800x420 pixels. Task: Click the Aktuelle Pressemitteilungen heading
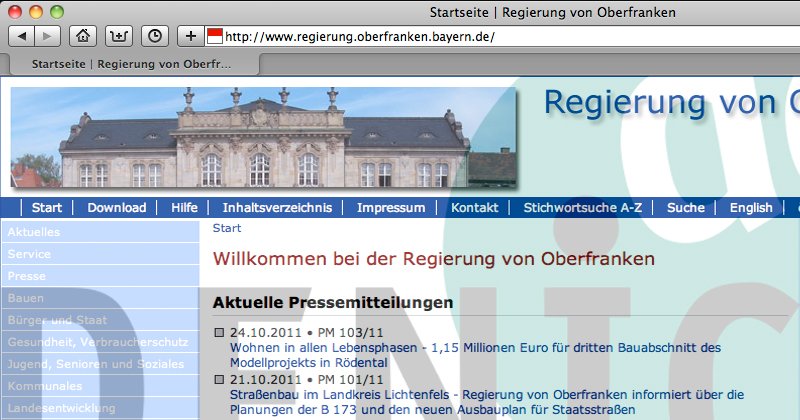[333, 302]
